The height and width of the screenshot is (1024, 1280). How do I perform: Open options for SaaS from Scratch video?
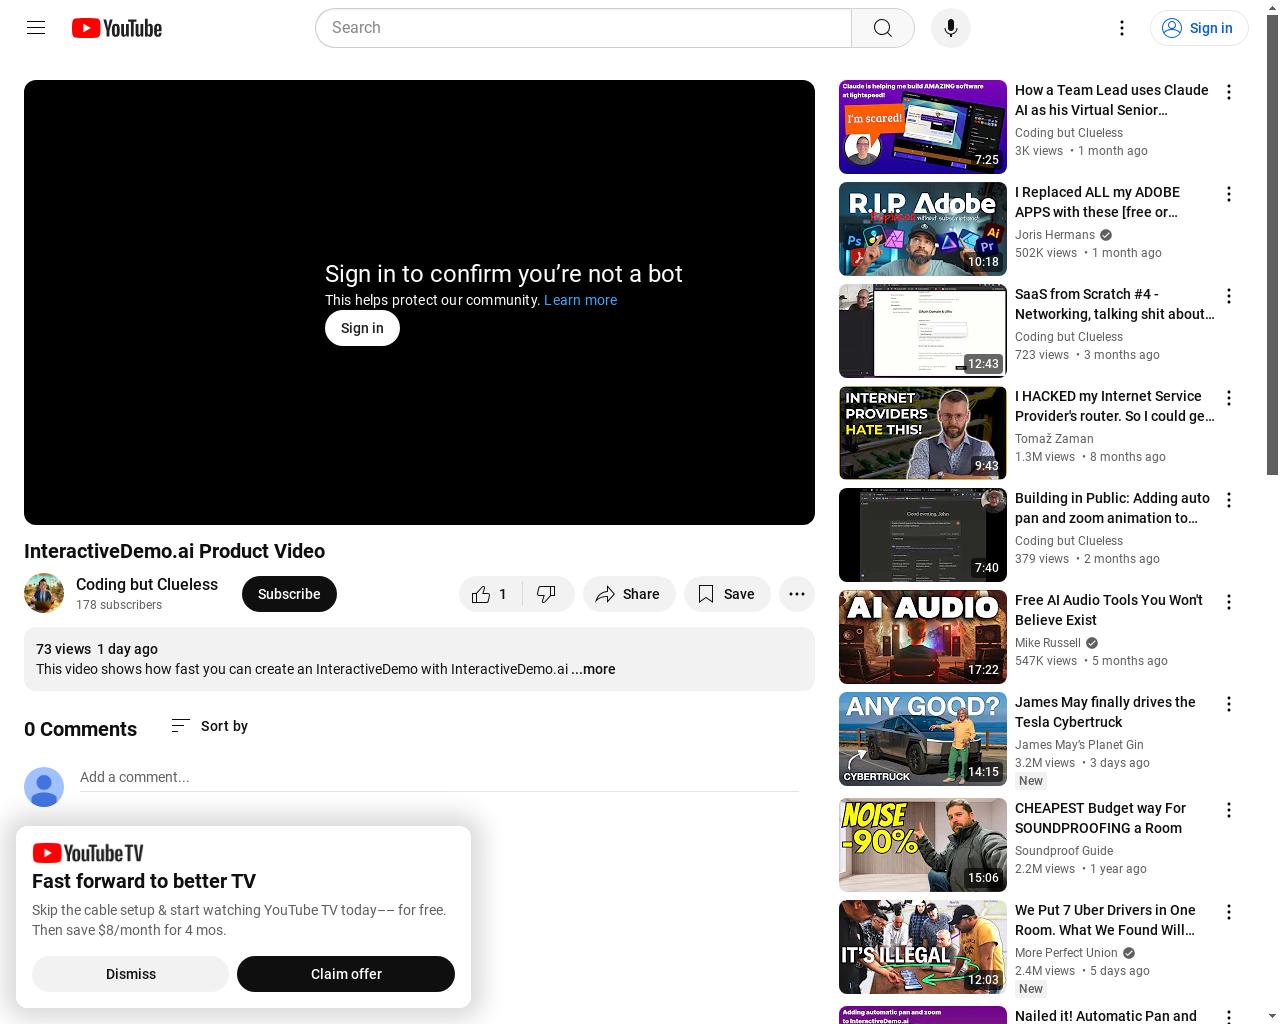click(1229, 296)
